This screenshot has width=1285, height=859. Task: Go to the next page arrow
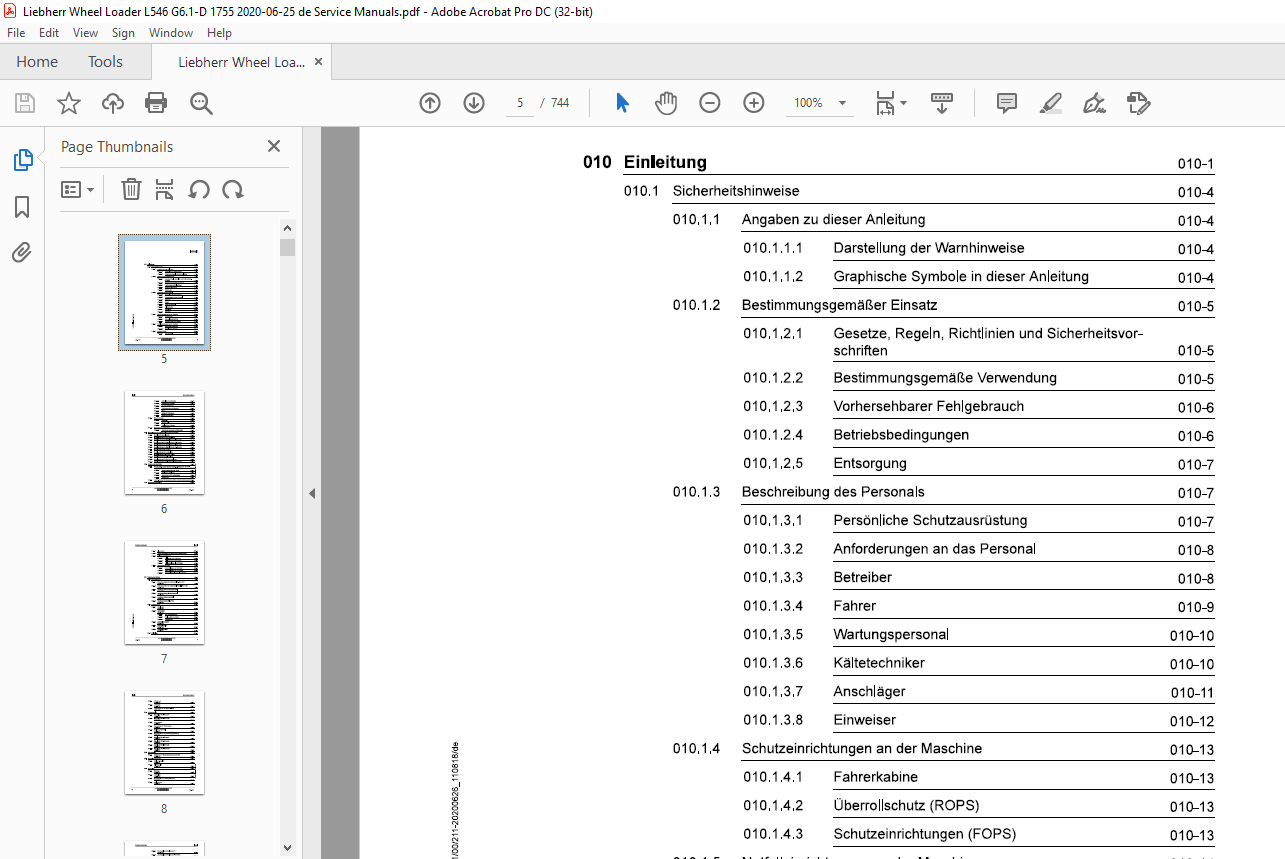474,103
